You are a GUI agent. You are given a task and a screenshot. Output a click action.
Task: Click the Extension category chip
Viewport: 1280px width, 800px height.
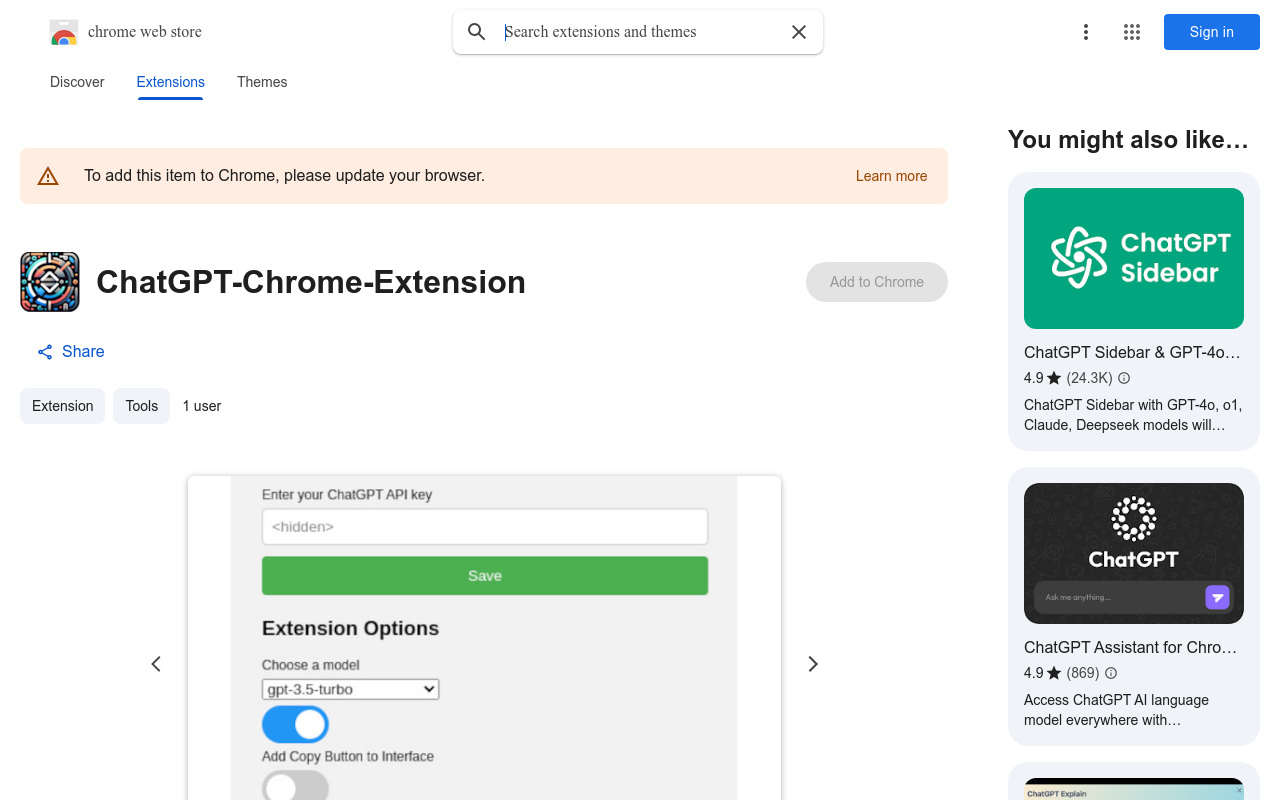[62, 406]
